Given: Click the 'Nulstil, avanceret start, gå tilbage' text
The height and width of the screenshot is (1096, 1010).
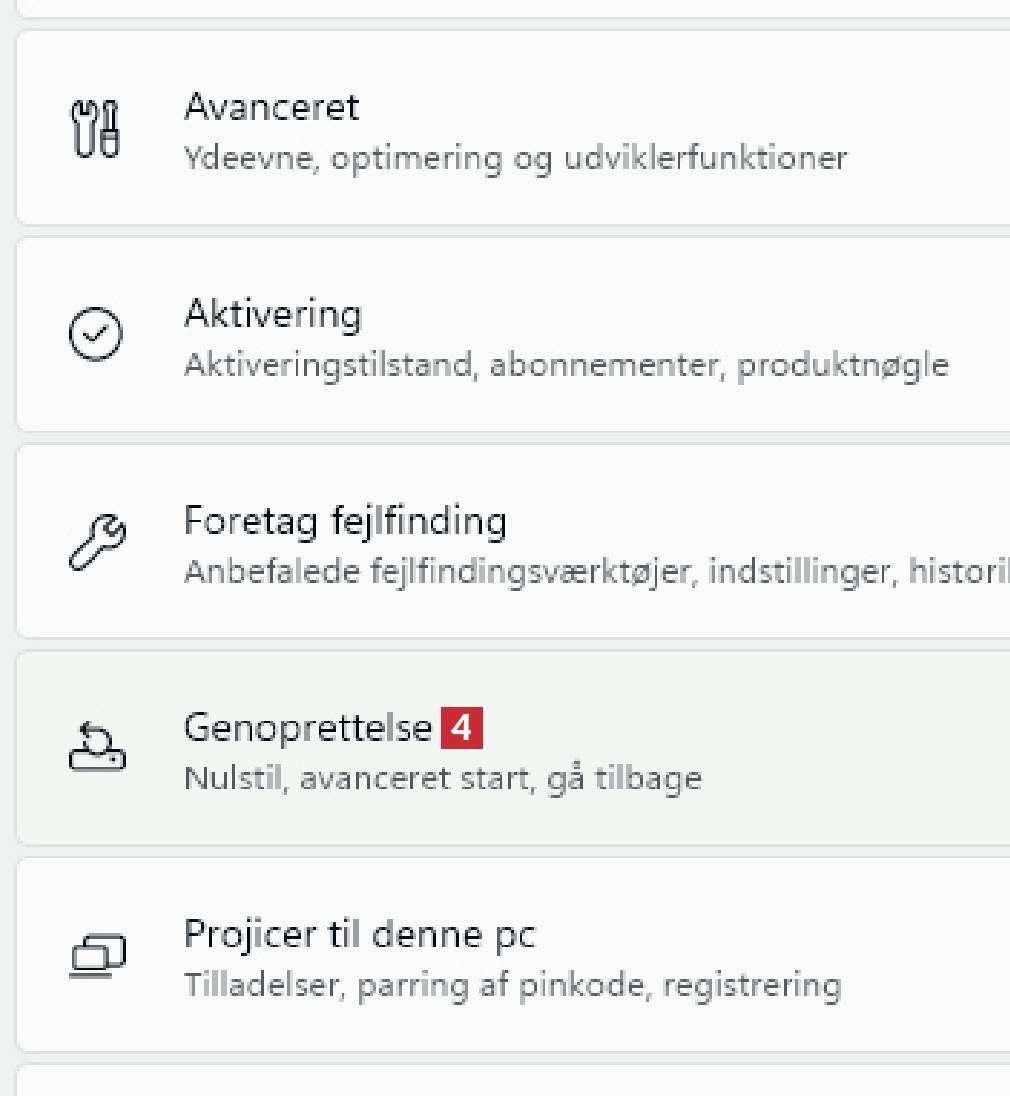Looking at the screenshot, I should pyautogui.click(x=442, y=778).
